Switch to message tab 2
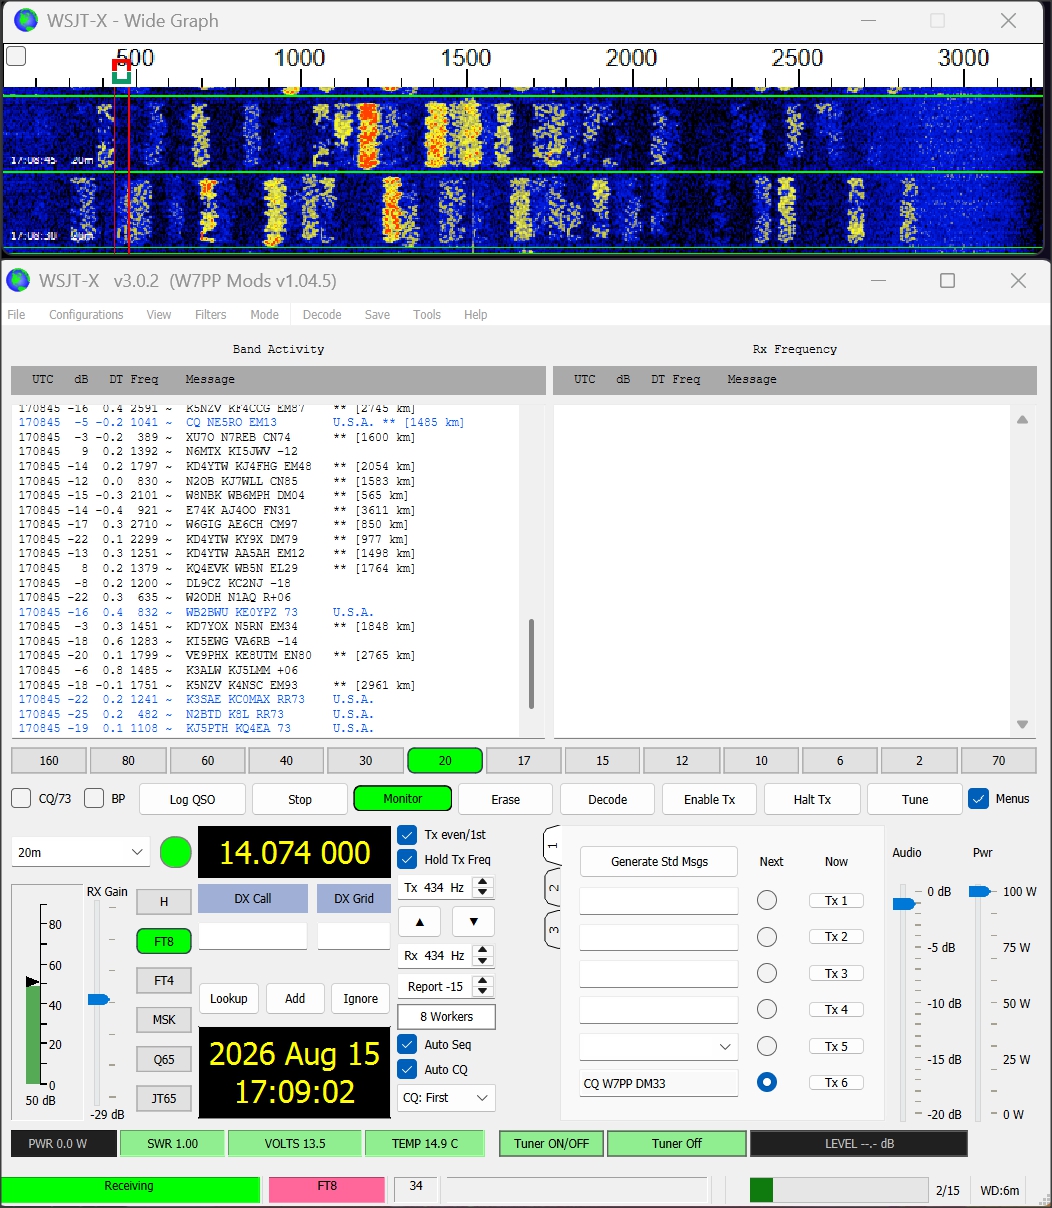 pos(553,888)
